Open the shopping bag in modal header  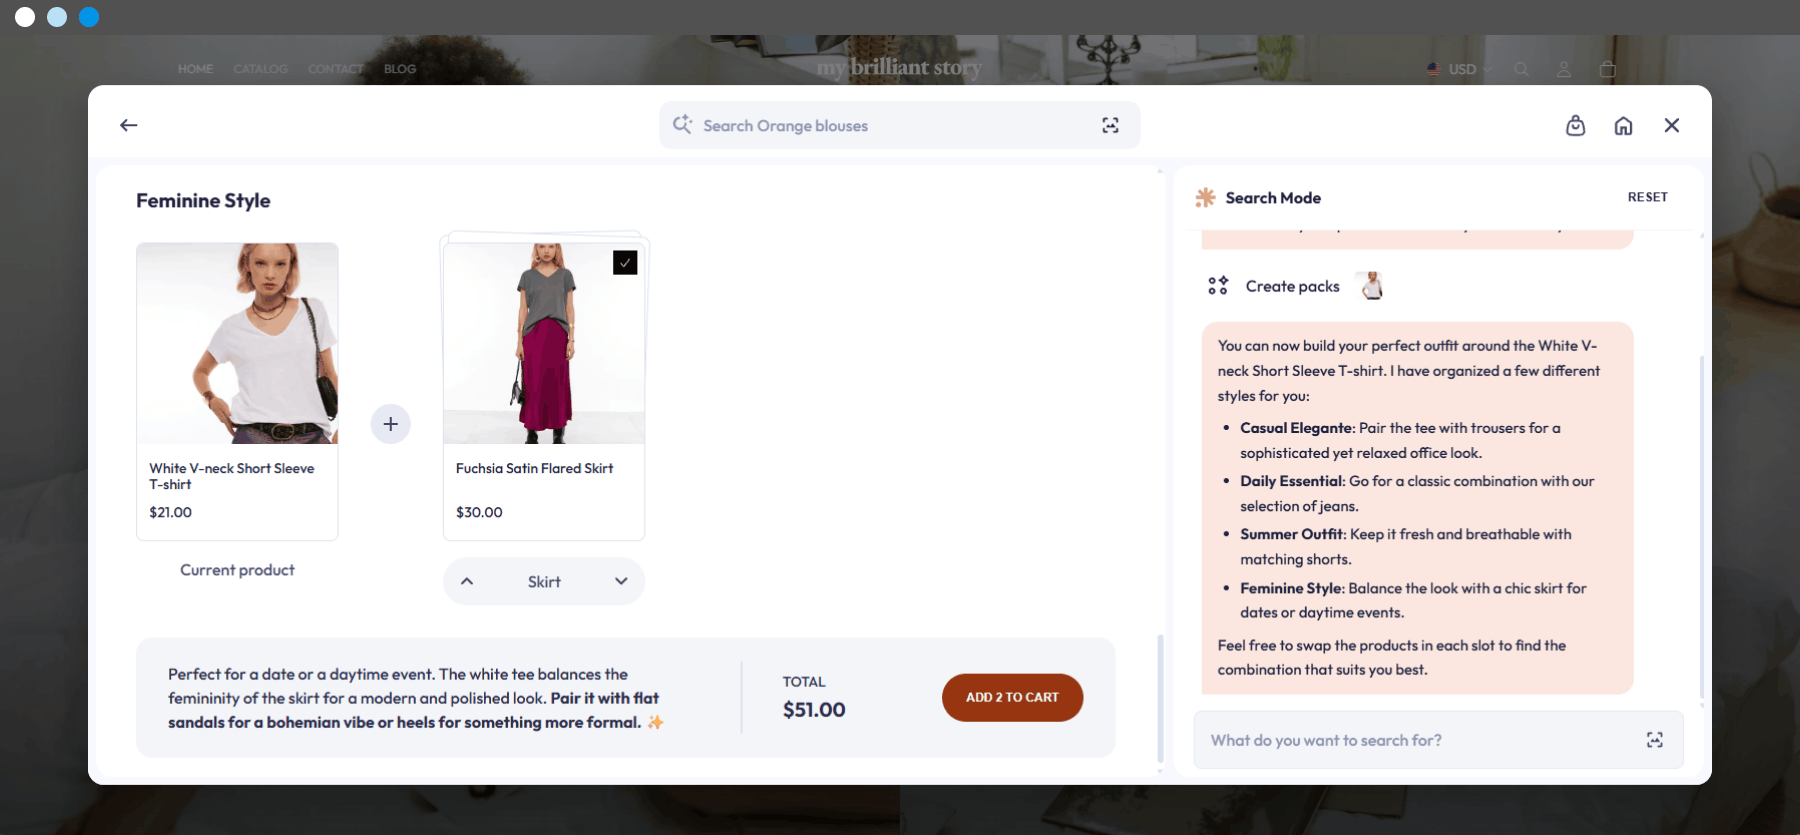[1575, 125]
